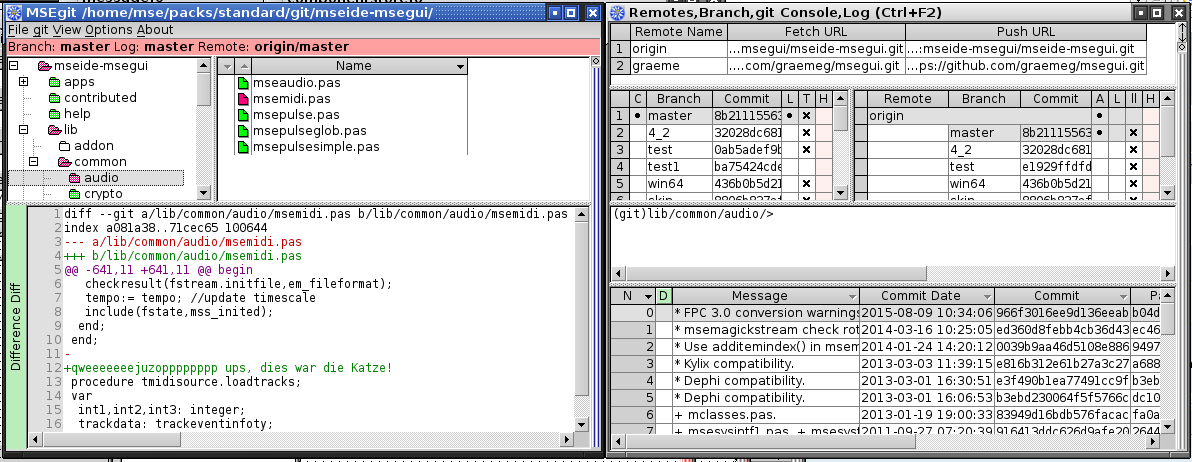
Task: Click the file tree vertical scrollbar down arrow
Action: coord(204,193)
